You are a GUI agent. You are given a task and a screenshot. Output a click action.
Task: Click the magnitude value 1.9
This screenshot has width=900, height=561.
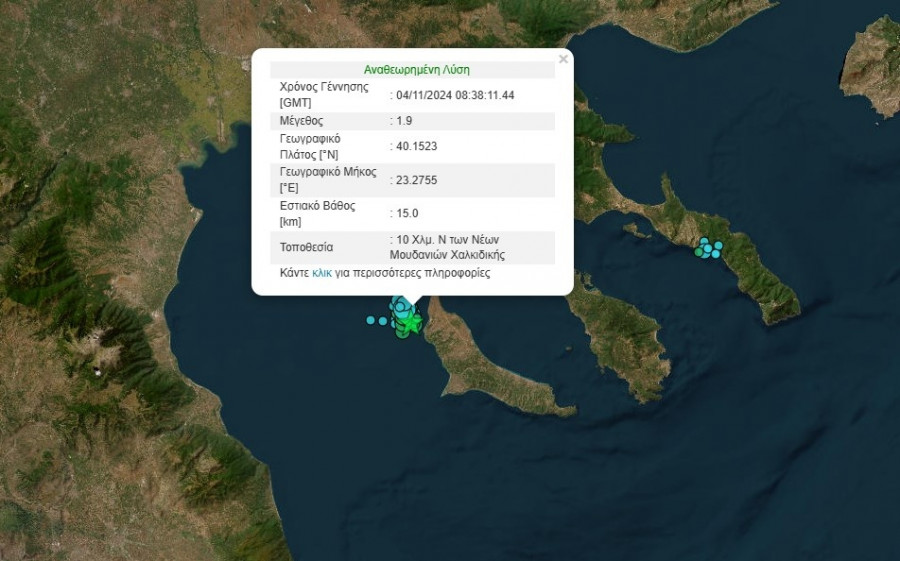pos(405,120)
